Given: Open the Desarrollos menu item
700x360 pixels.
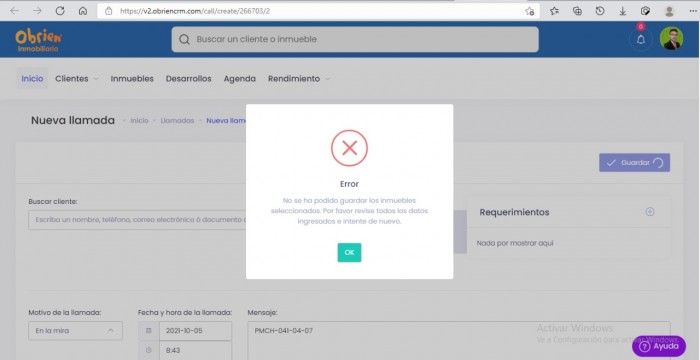Looking at the screenshot, I should (188, 79).
